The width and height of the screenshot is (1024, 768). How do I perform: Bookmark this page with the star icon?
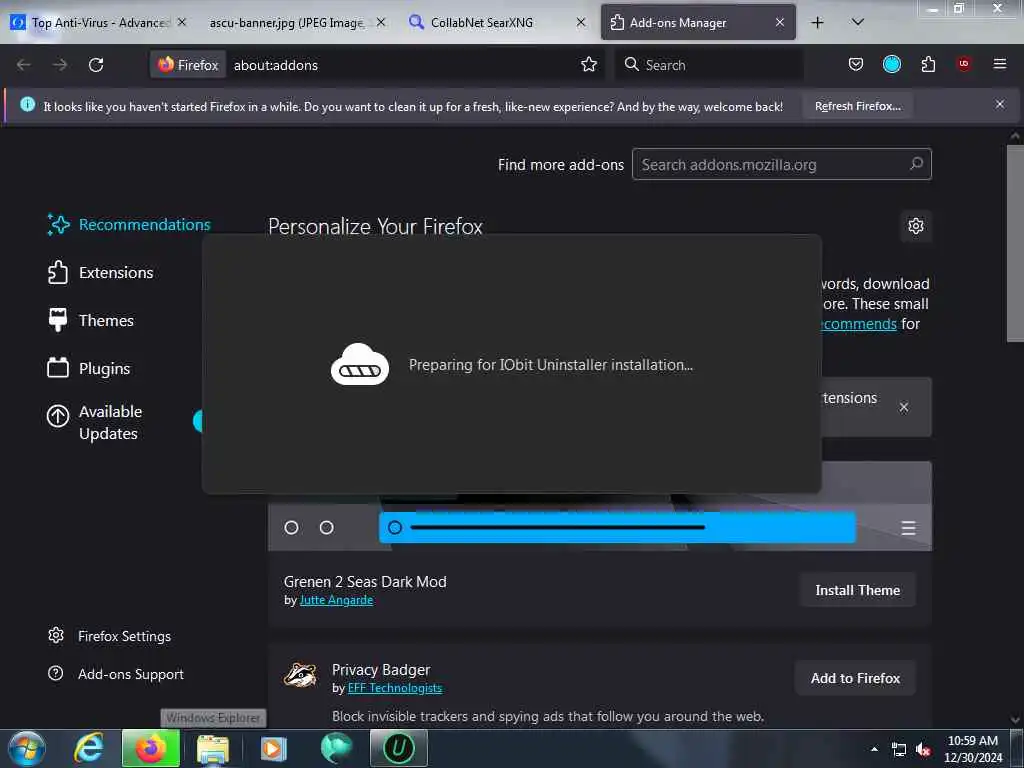pos(589,64)
